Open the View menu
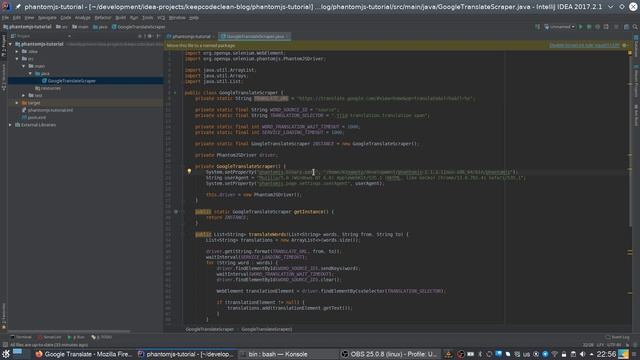Viewport: 640px width, 360px height. point(29,18)
